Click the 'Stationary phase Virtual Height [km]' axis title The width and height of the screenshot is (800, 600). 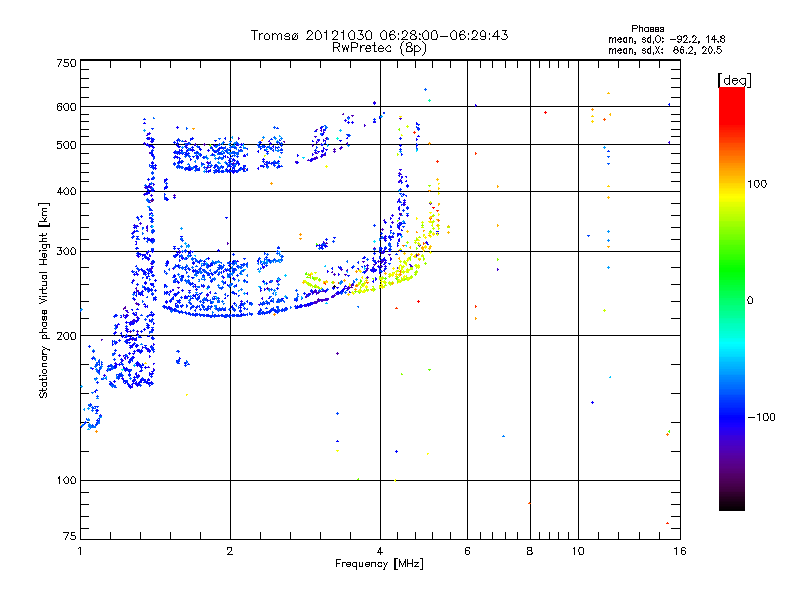[44, 301]
